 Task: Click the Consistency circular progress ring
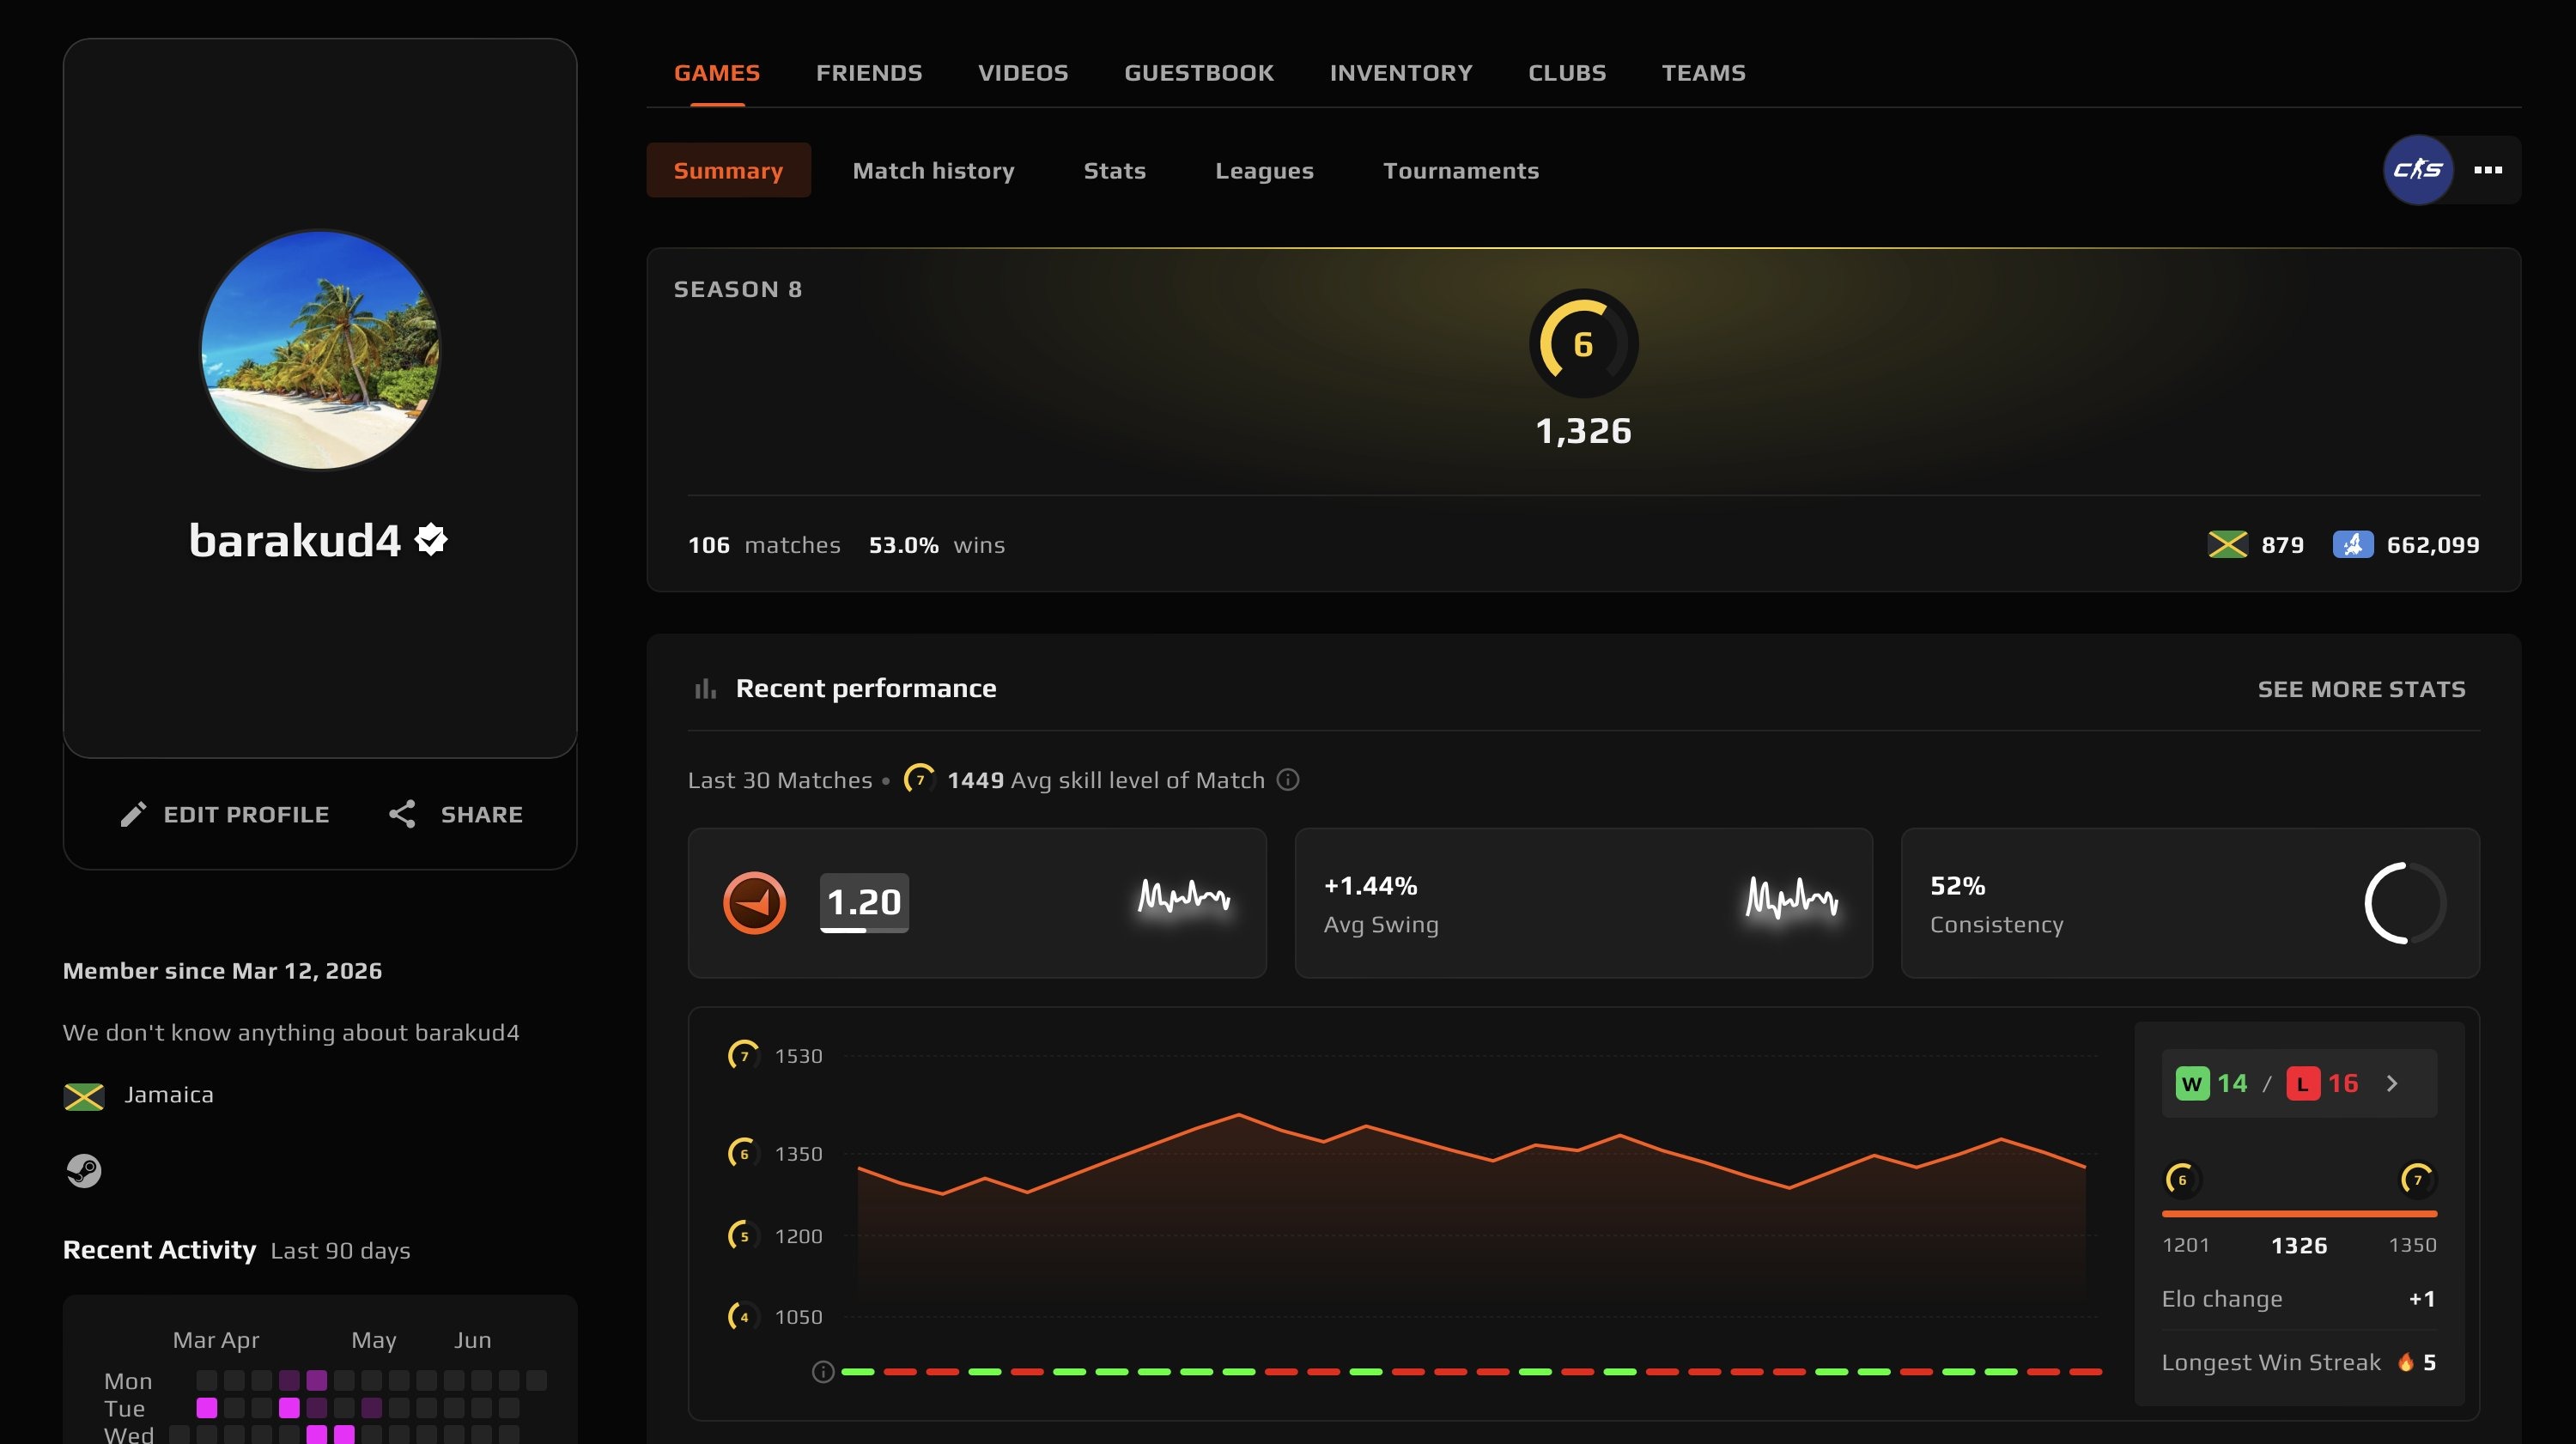point(2405,903)
